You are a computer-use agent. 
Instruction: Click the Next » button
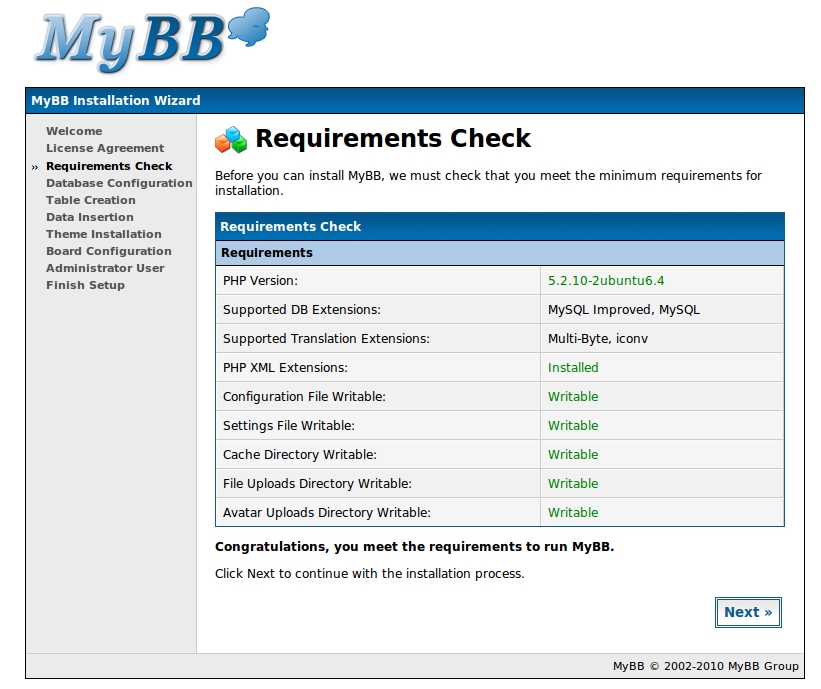click(x=748, y=612)
